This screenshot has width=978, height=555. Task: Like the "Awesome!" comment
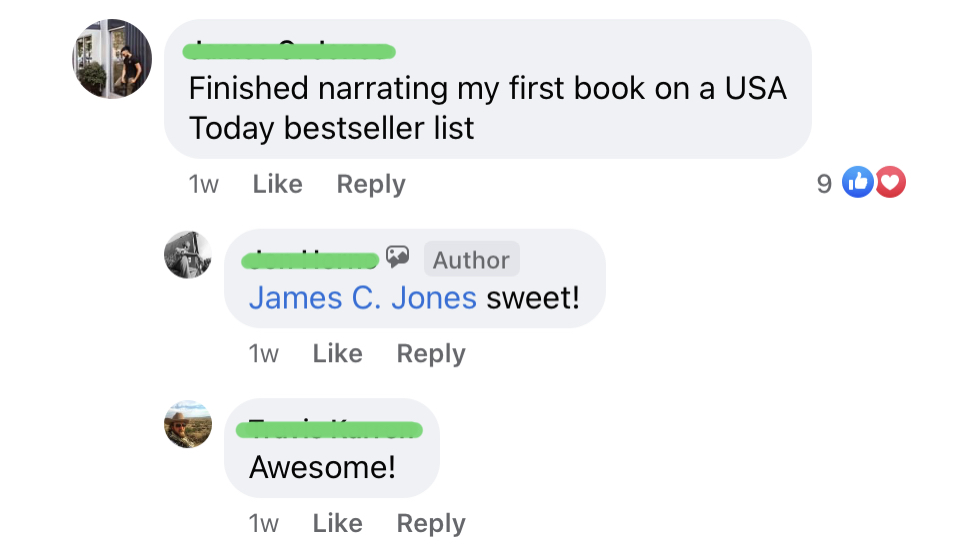coord(337,524)
